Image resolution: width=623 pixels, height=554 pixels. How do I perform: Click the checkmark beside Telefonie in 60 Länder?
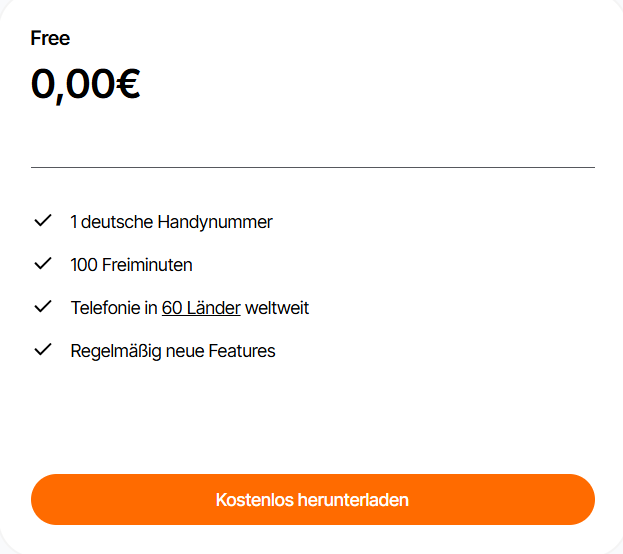43,306
